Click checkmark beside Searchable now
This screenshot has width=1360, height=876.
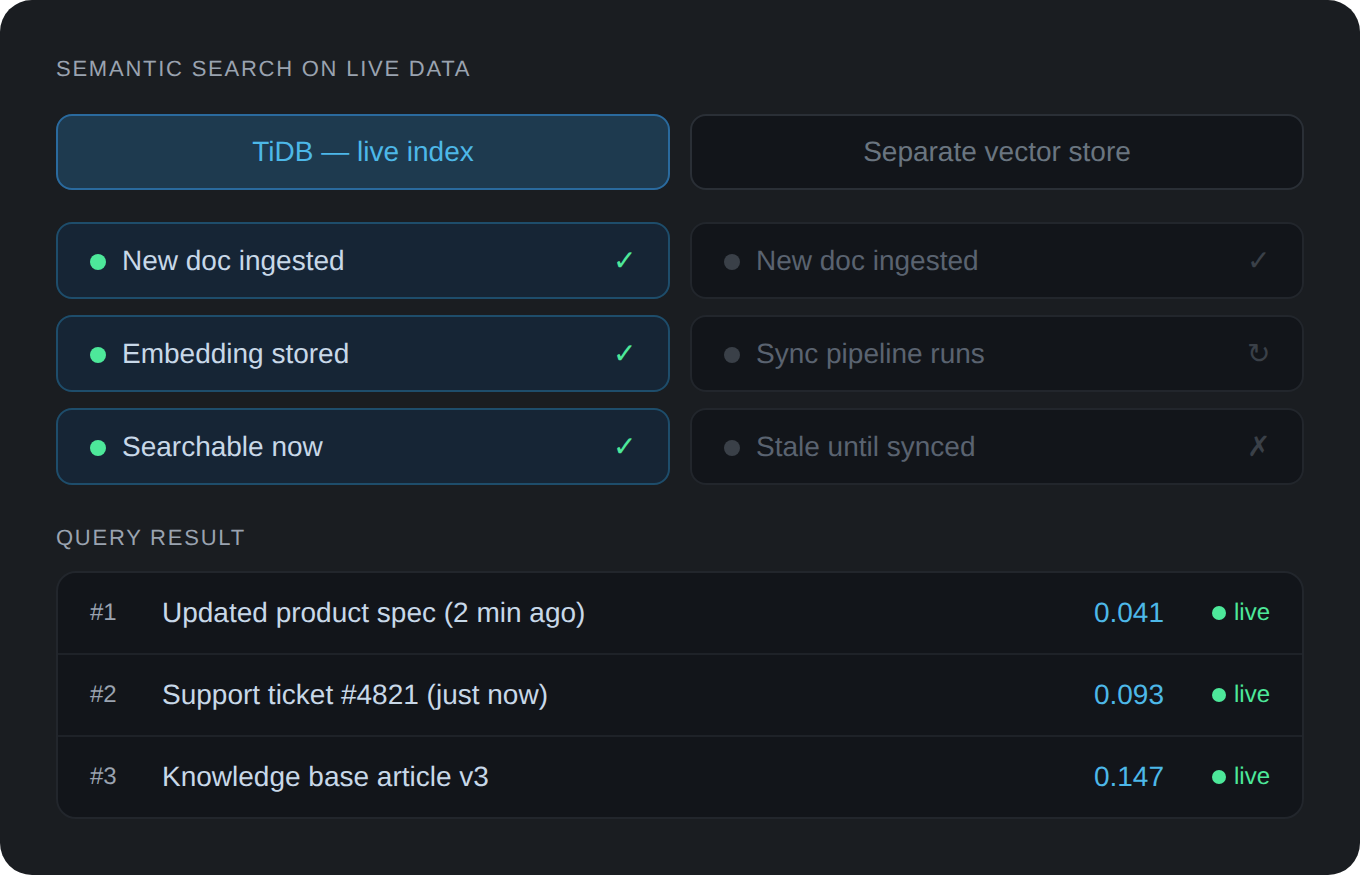[624, 447]
